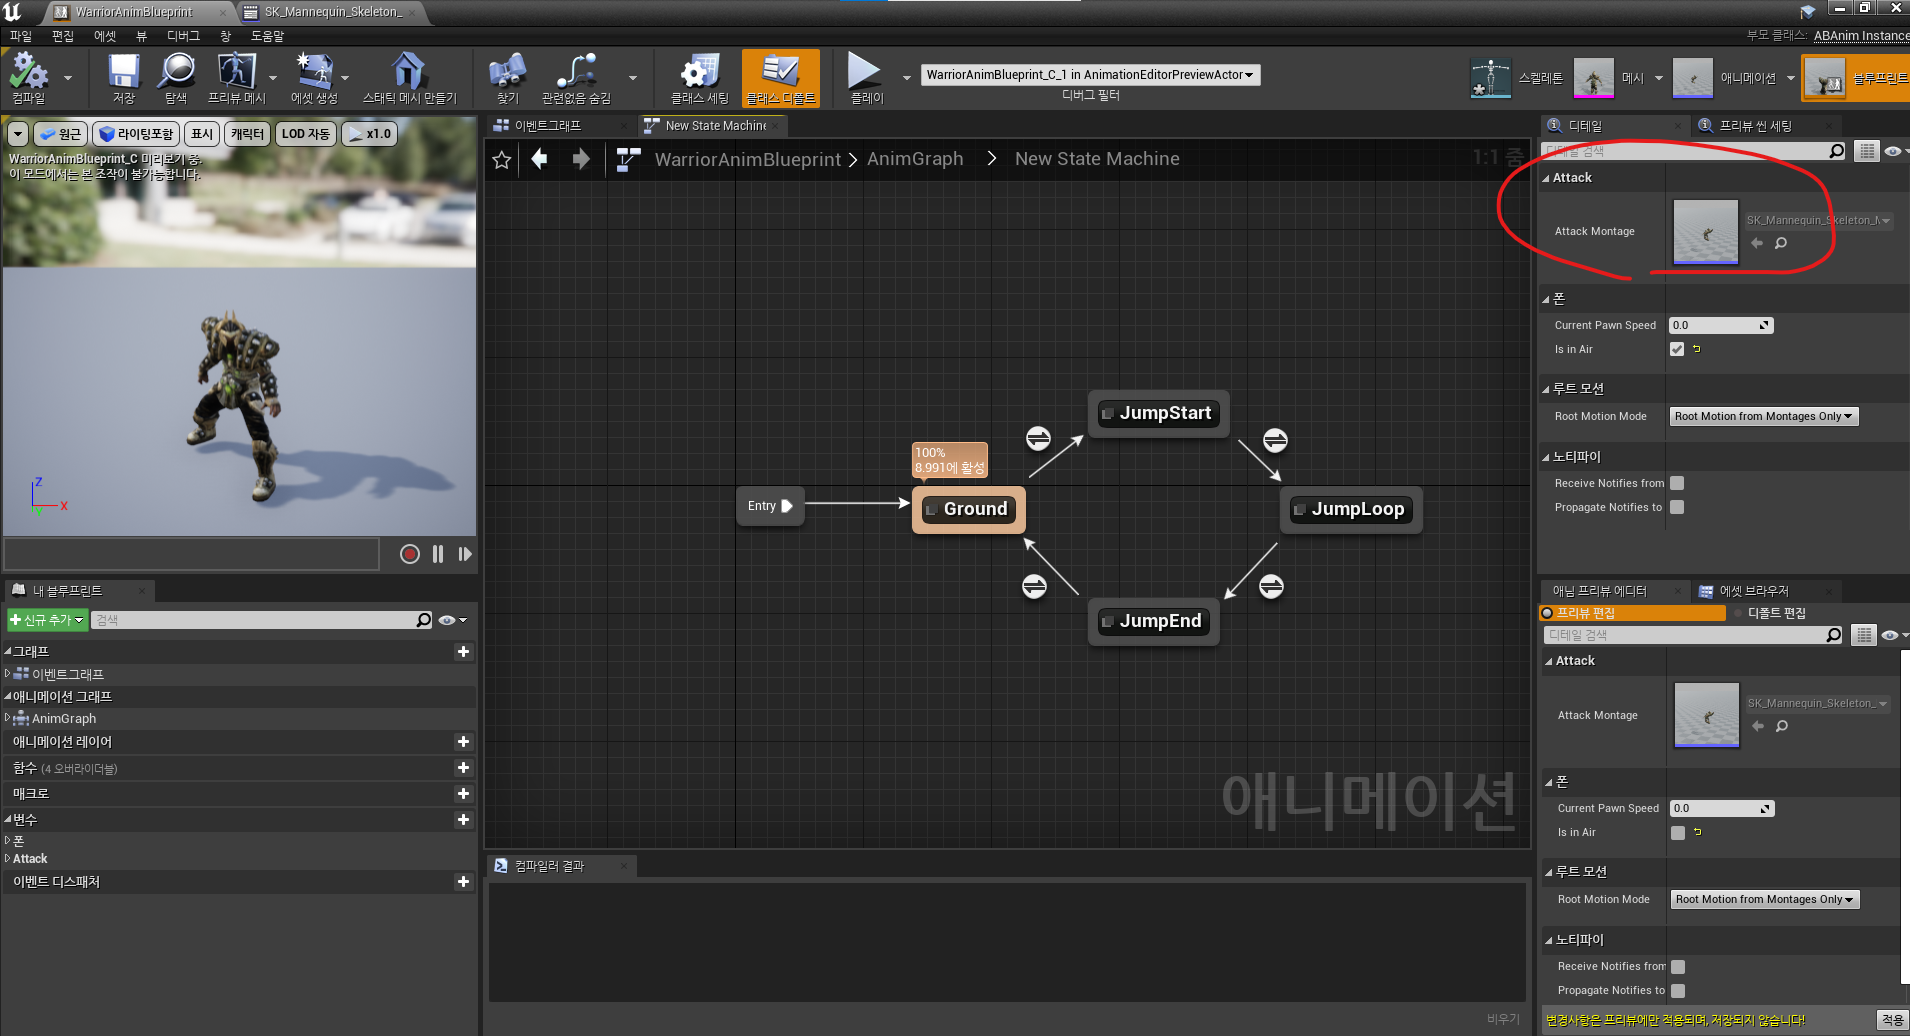Toggle Receive Notifies from checkbox in upper Details

coord(1677,483)
